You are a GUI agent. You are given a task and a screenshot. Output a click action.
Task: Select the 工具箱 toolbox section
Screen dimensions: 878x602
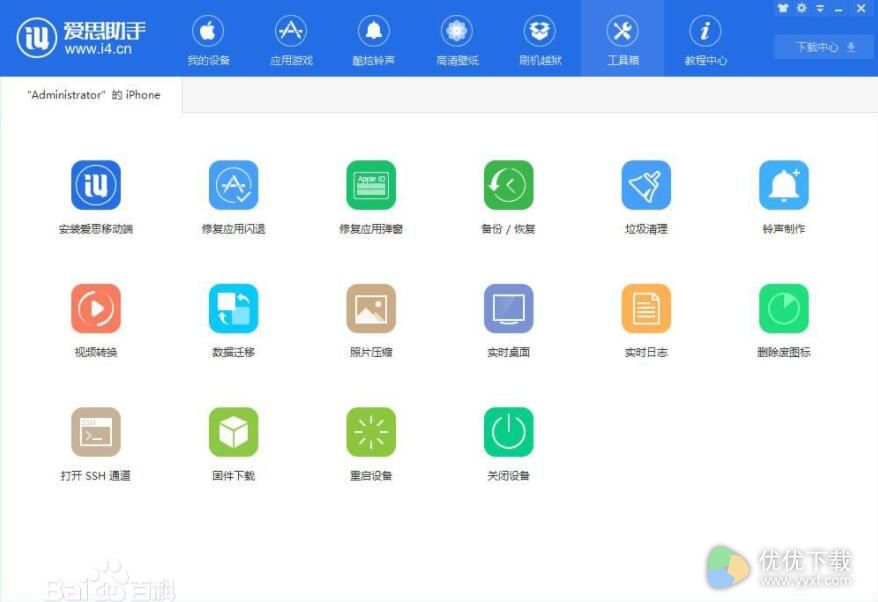pyautogui.click(x=623, y=39)
